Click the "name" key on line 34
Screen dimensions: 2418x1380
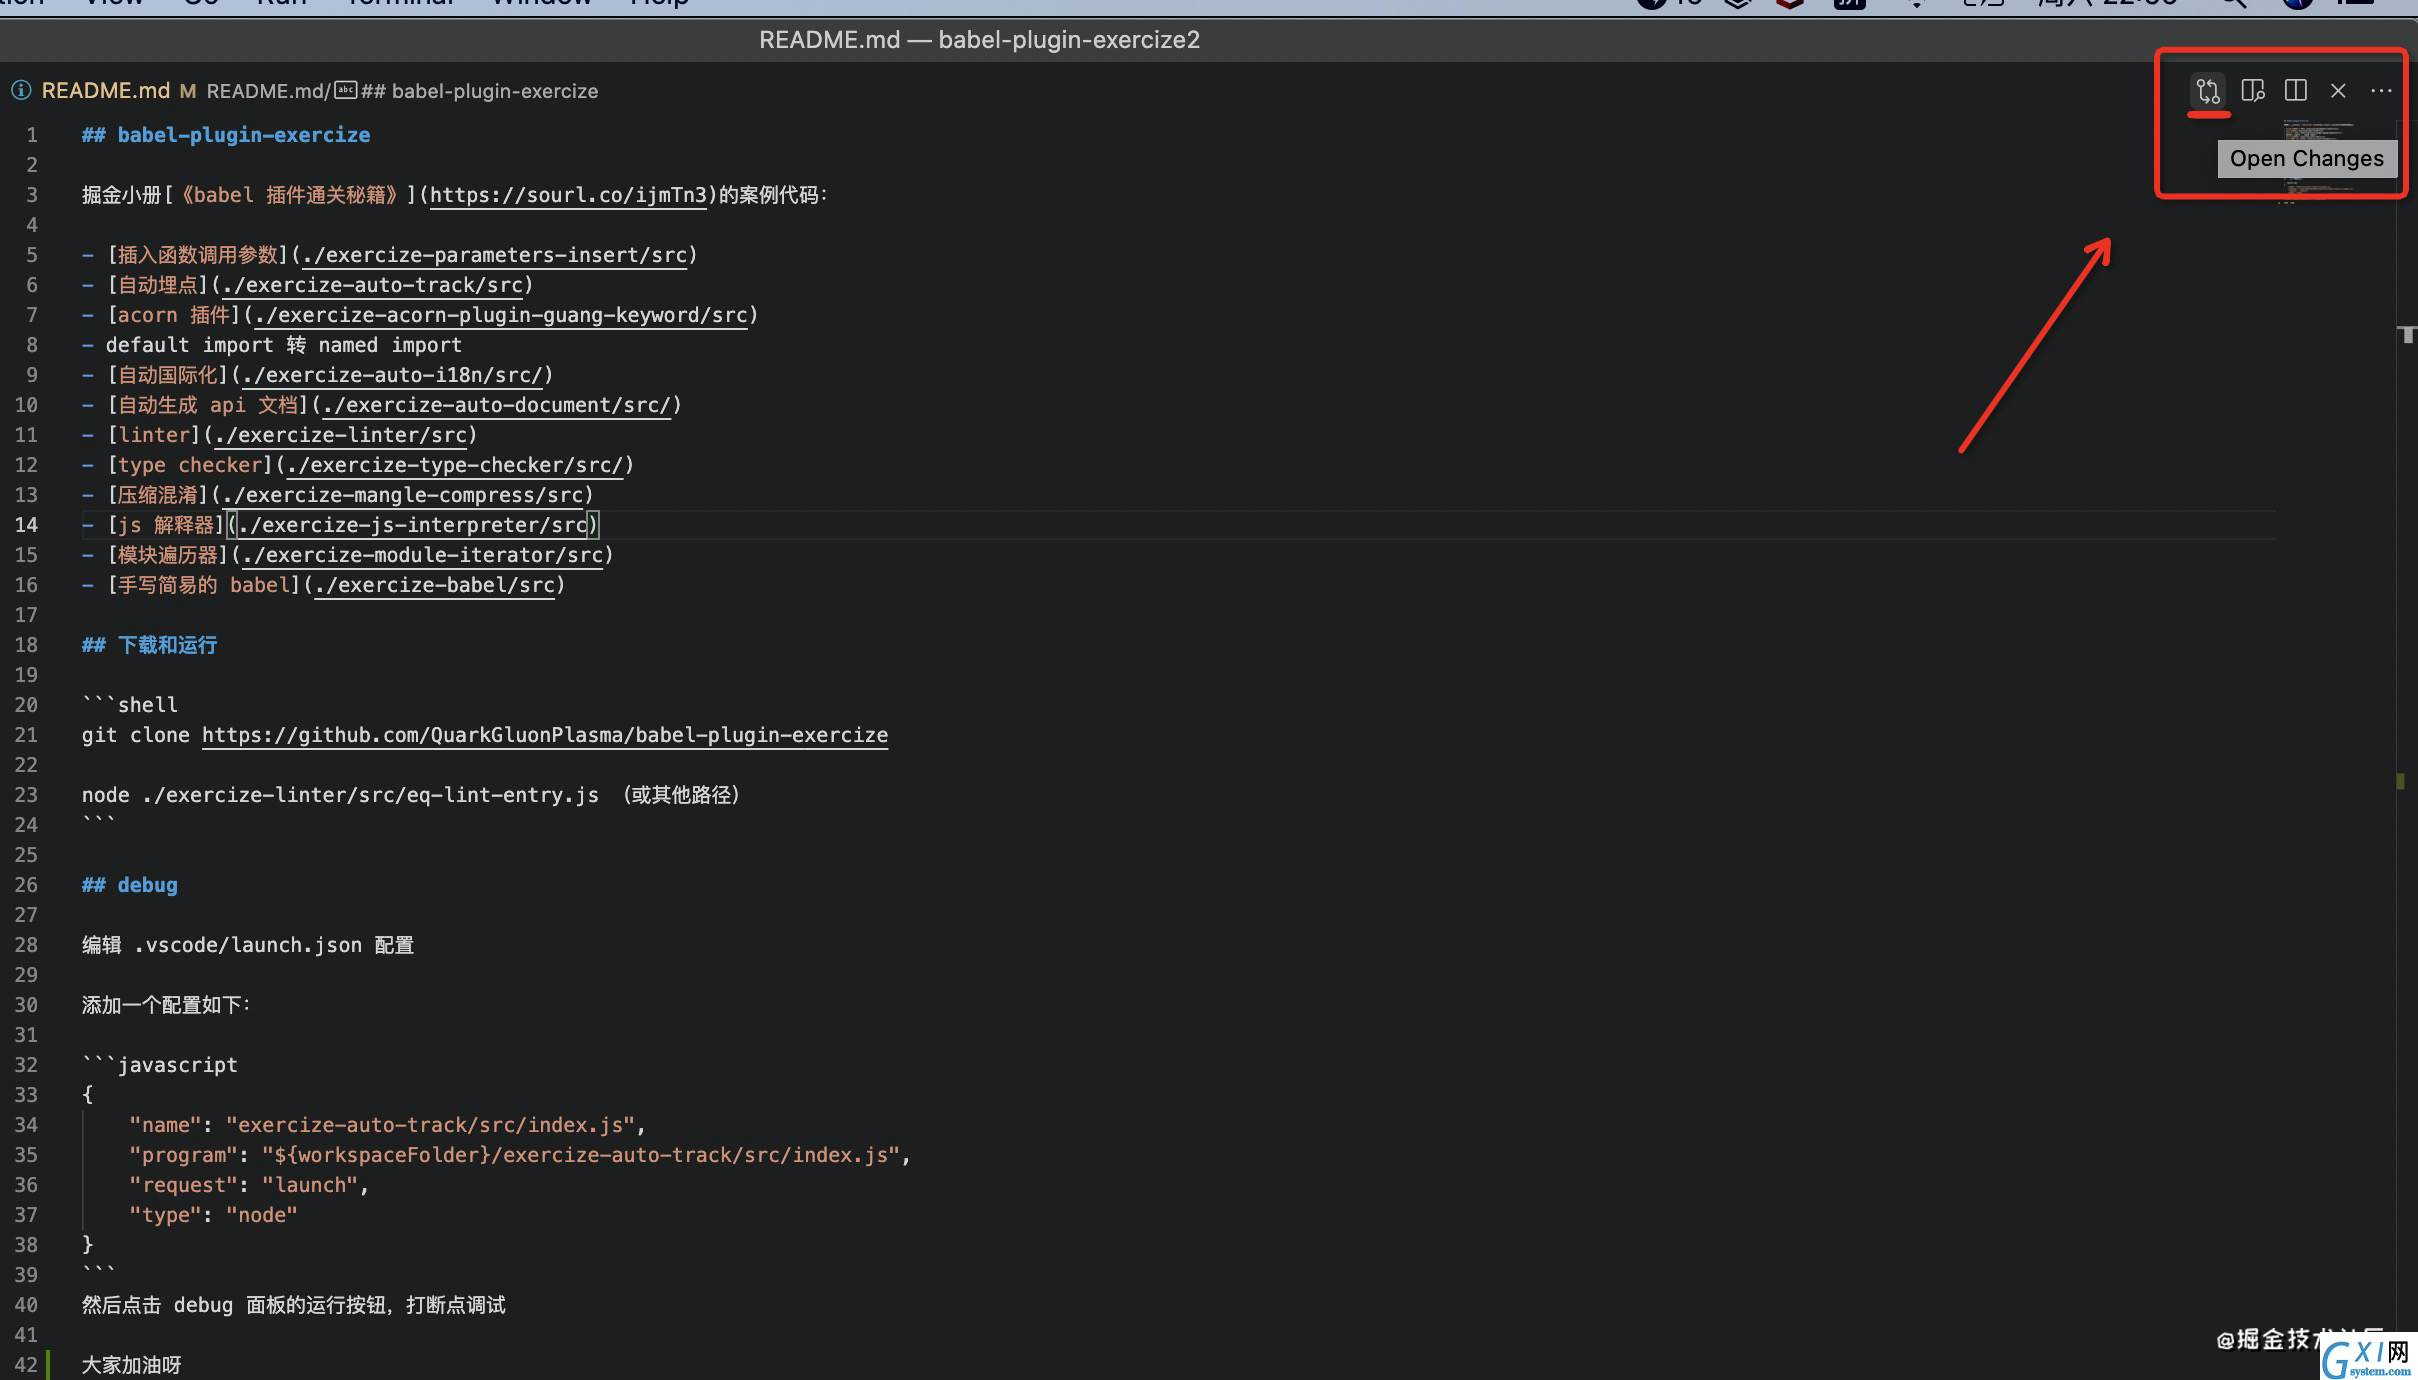tap(166, 1125)
